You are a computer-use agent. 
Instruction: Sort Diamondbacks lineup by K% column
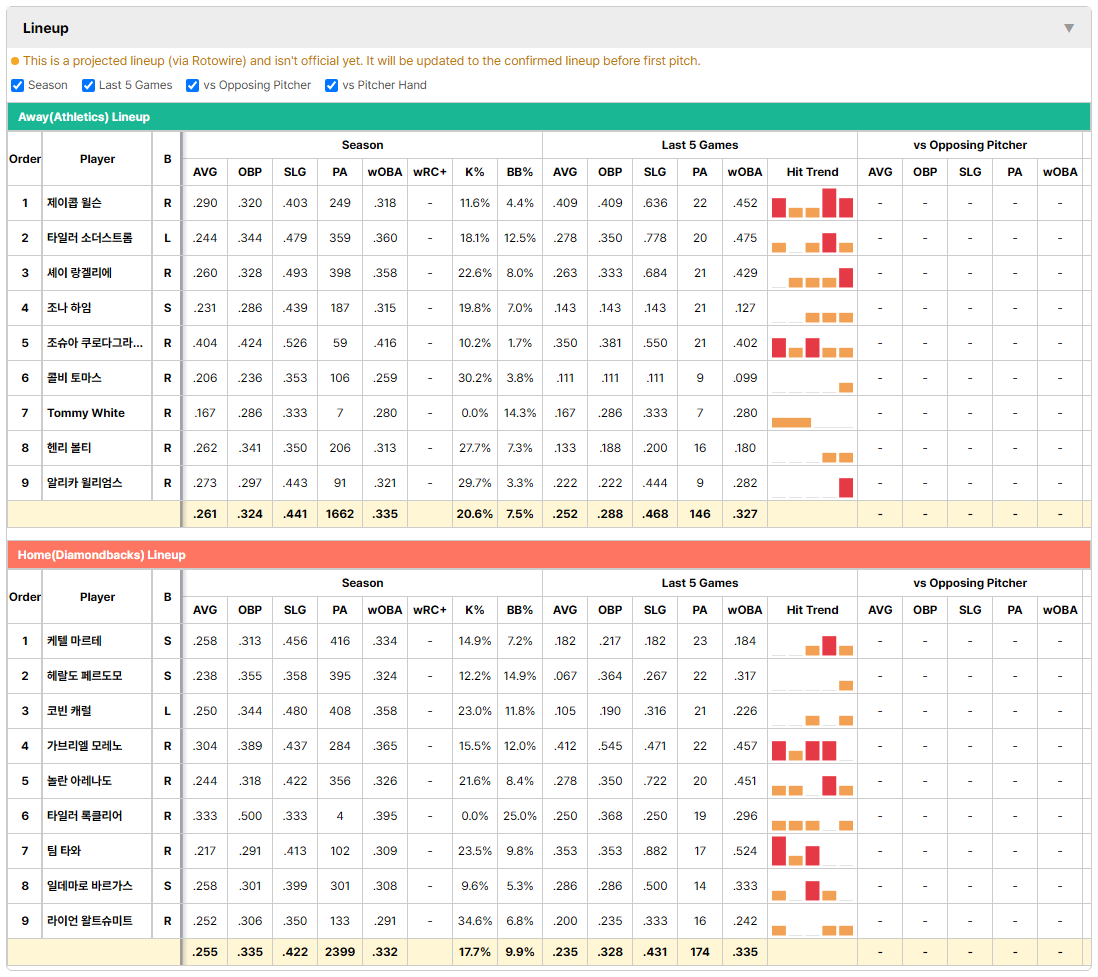475,610
